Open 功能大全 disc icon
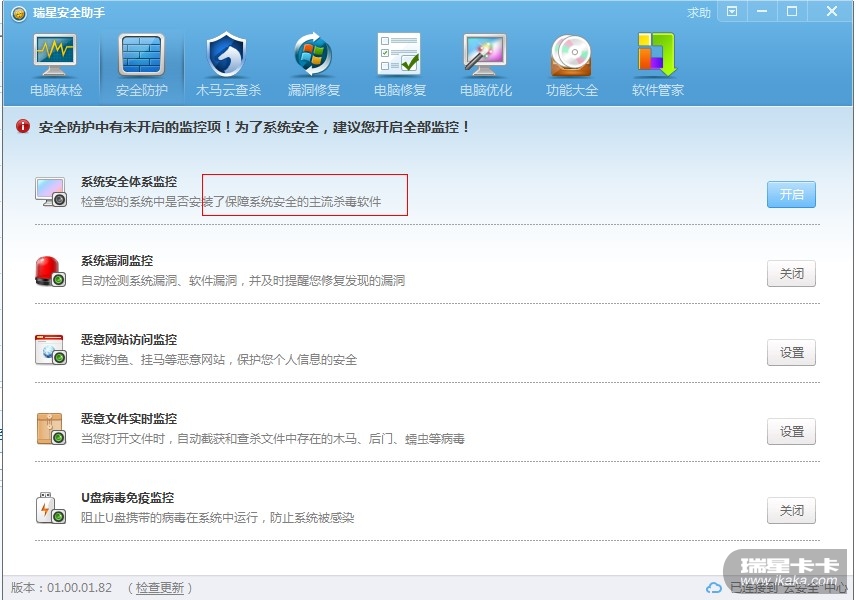856x600 pixels. pyautogui.click(x=571, y=55)
